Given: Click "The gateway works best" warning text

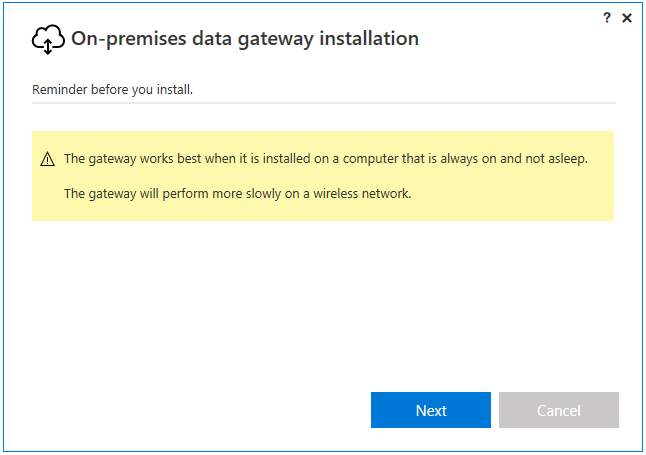Looking at the screenshot, I should (x=130, y=158).
